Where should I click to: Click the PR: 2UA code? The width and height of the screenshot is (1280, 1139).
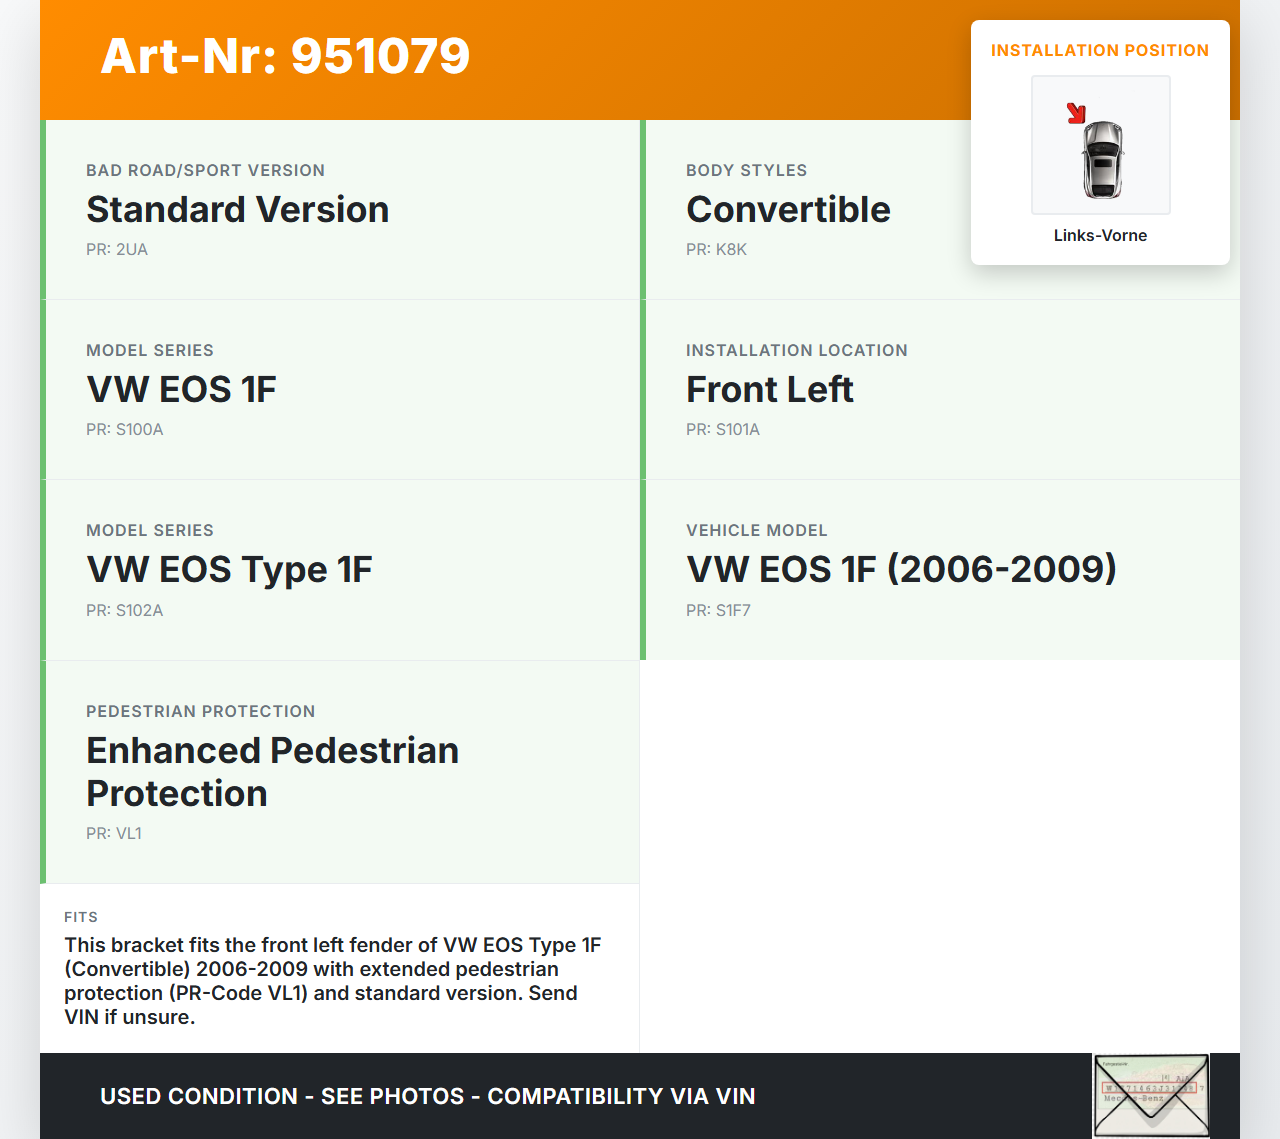tap(117, 249)
